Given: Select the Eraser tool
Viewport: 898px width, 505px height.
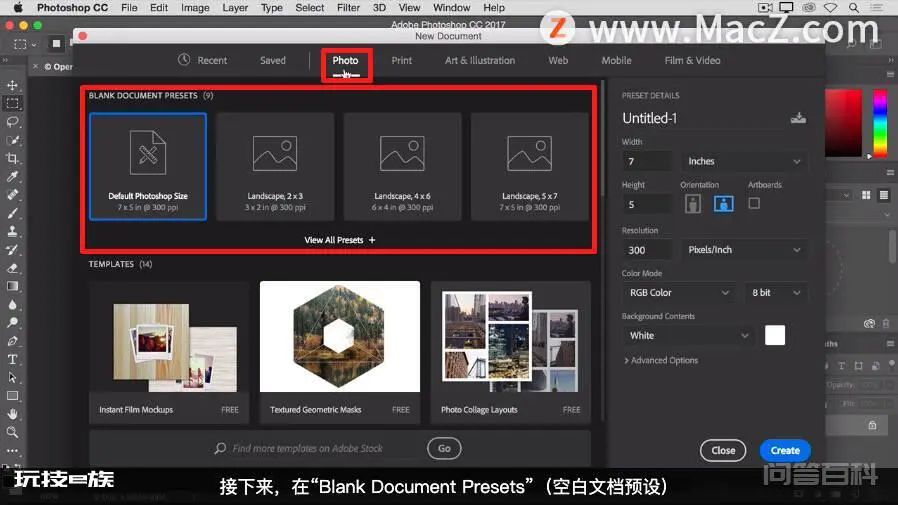Looking at the screenshot, I should coord(12,269).
